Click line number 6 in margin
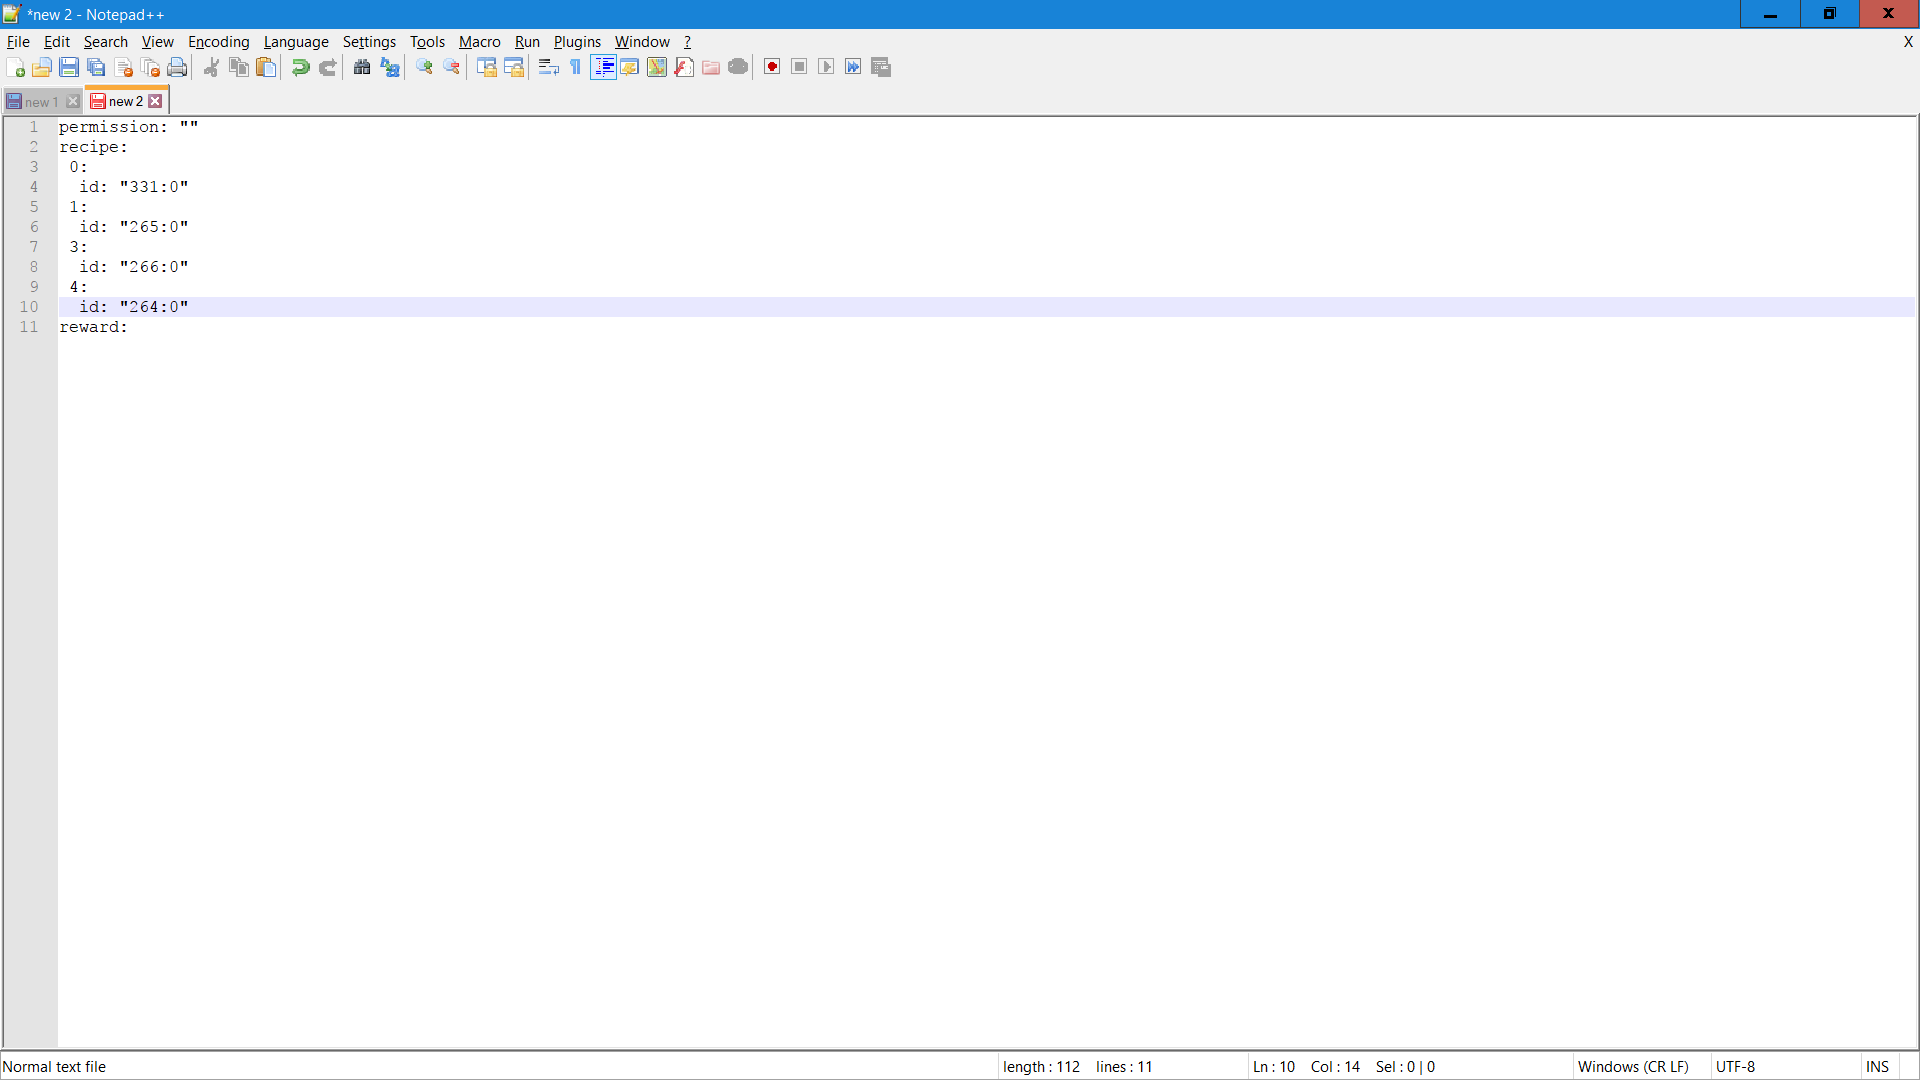The width and height of the screenshot is (1920, 1080). click(x=34, y=227)
